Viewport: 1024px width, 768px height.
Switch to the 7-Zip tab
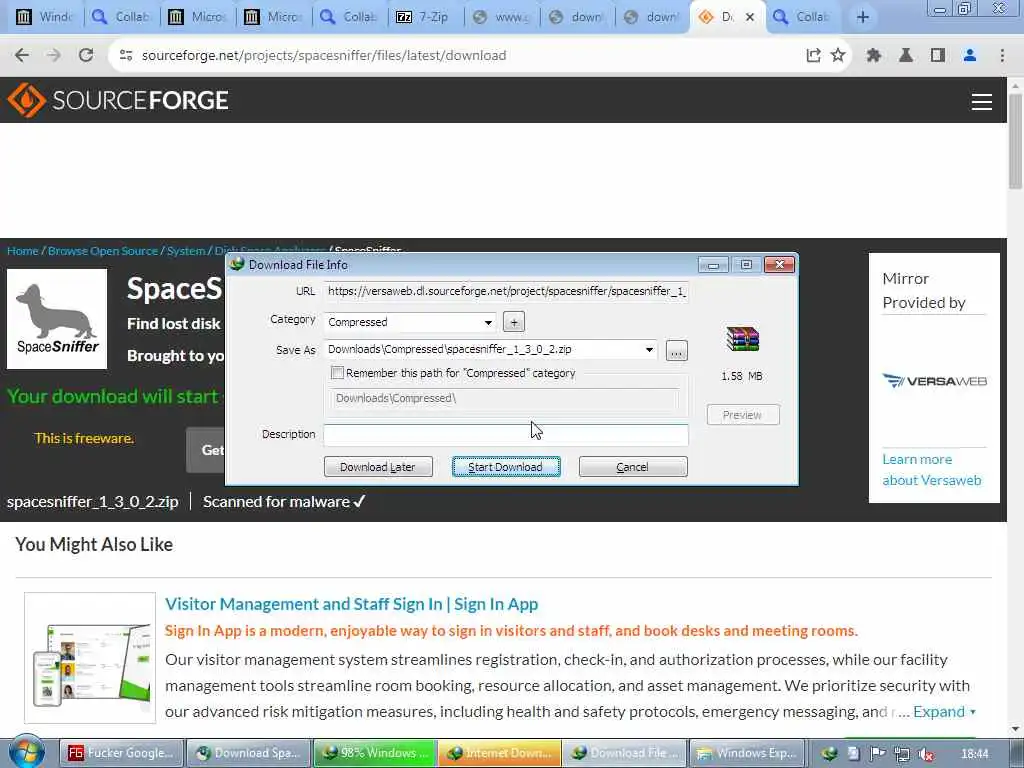click(424, 17)
